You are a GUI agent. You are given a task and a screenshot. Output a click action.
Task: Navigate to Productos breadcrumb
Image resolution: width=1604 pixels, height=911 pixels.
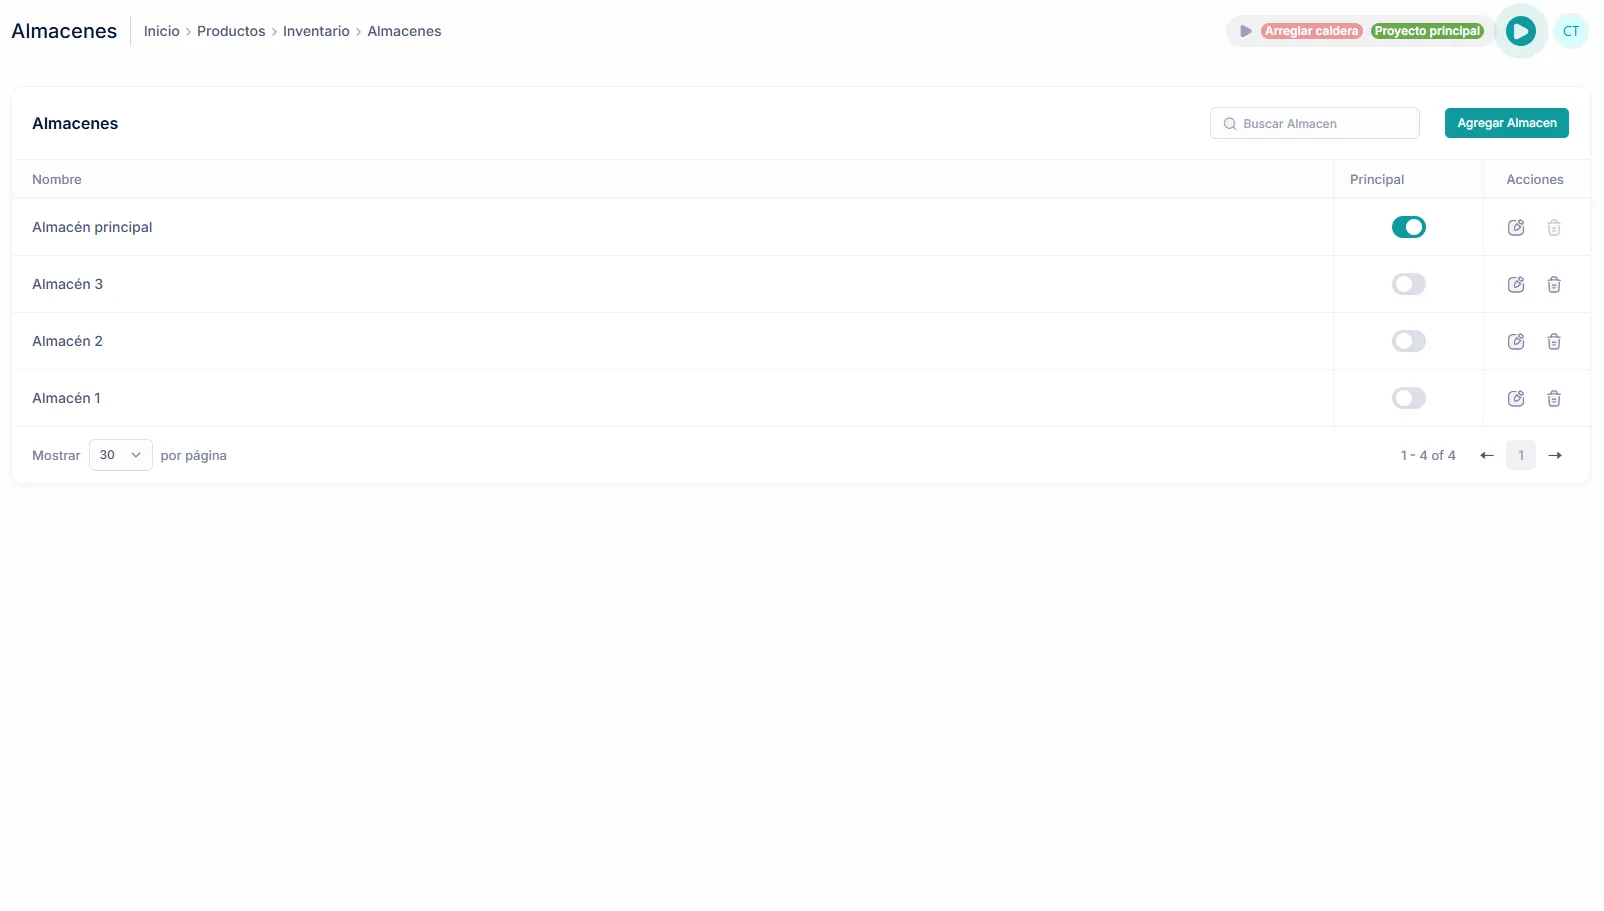click(231, 31)
